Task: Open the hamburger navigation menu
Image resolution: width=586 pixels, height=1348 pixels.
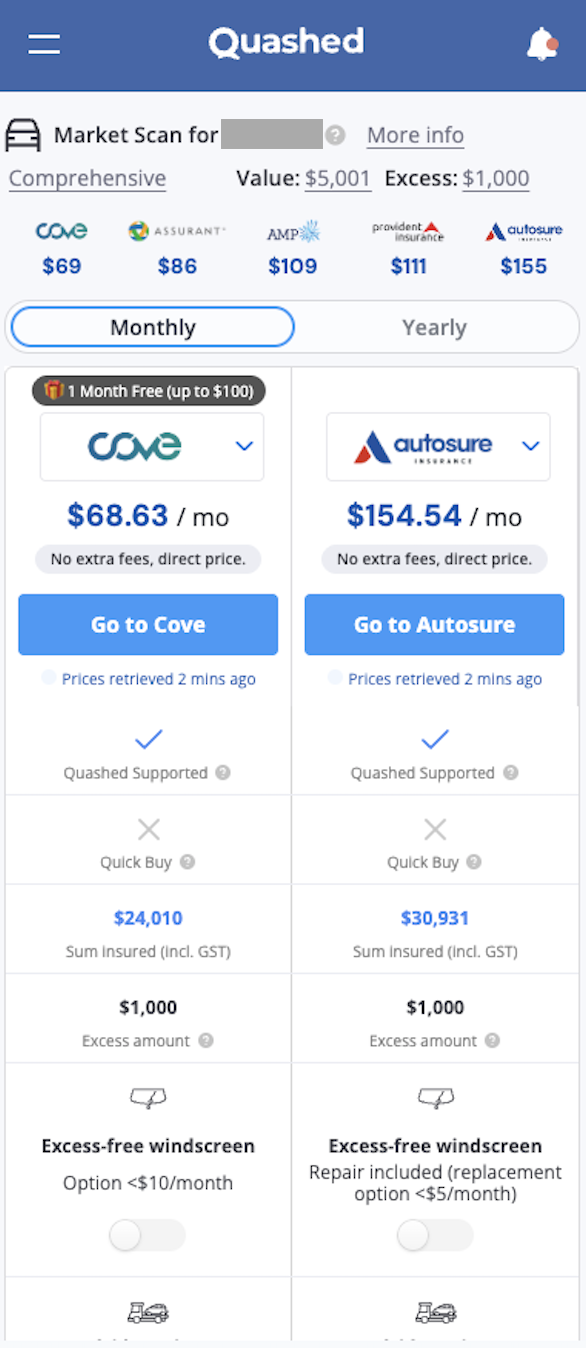Action: pyautogui.click(x=44, y=44)
